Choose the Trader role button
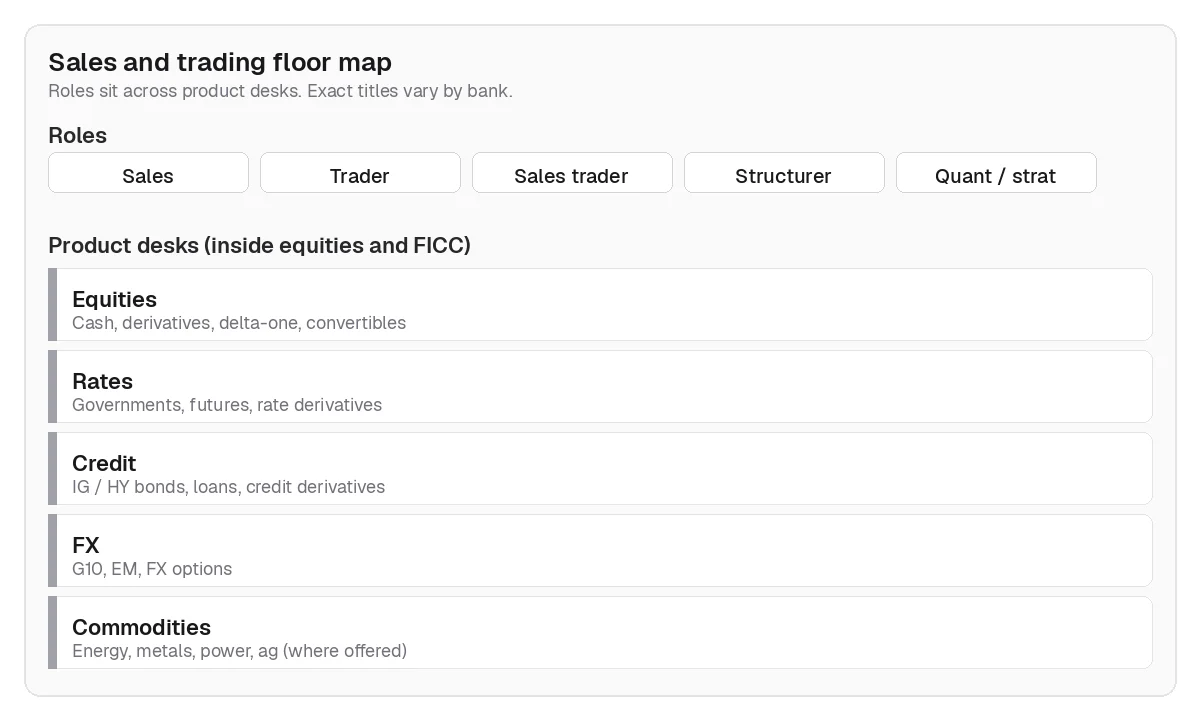Screen dimensions: 1200x720 [360, 173]
